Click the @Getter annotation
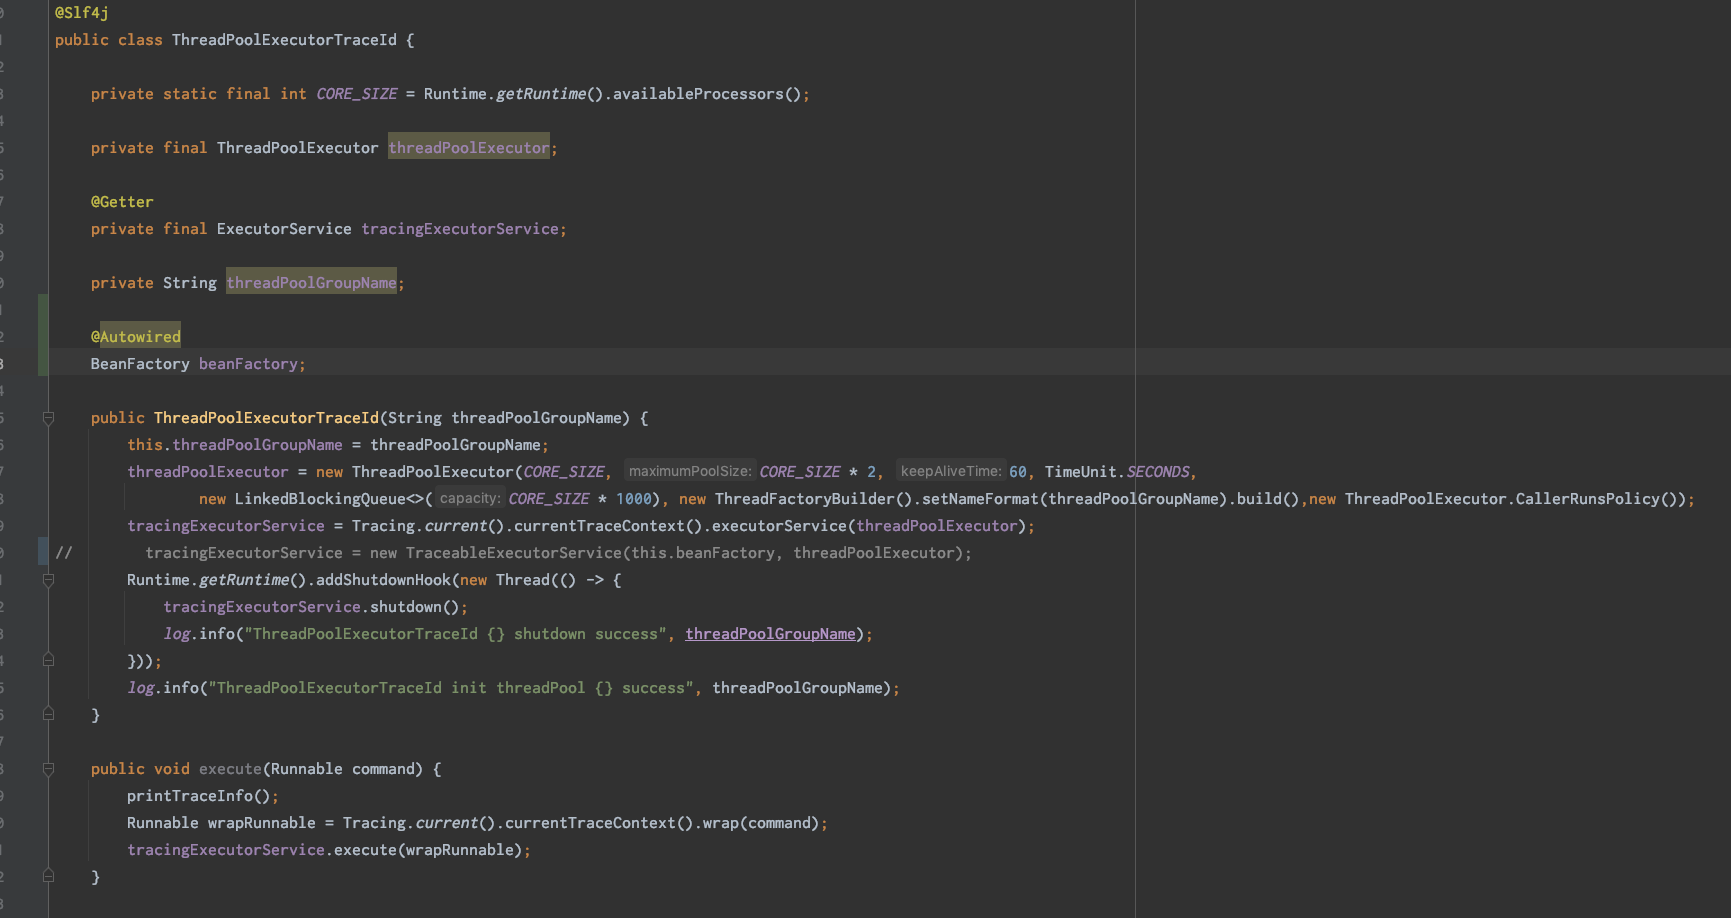 pos(122,202)
